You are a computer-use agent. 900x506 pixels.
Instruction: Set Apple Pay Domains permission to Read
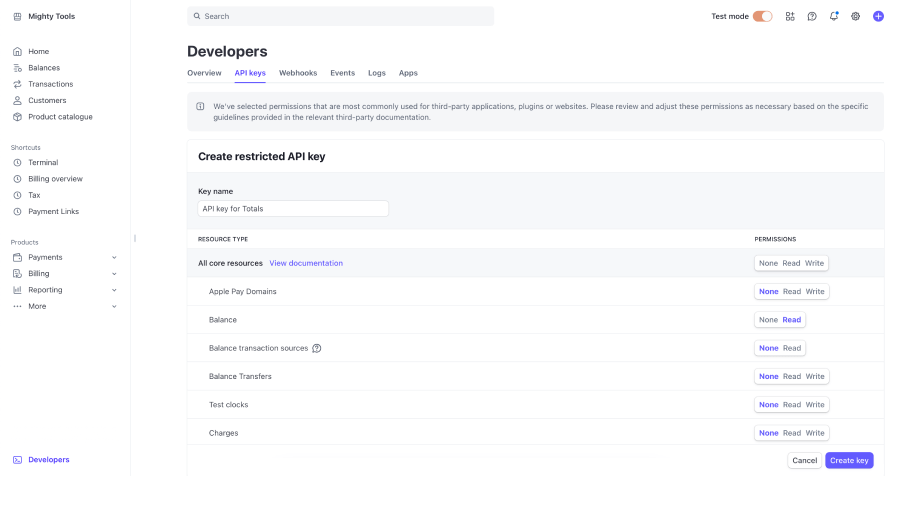click(x=792, y=291)
